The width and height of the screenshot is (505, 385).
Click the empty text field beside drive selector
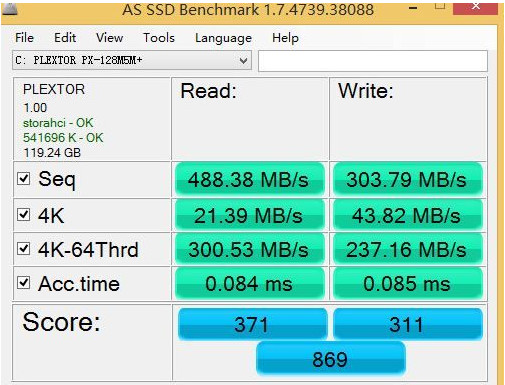(373, 61)
